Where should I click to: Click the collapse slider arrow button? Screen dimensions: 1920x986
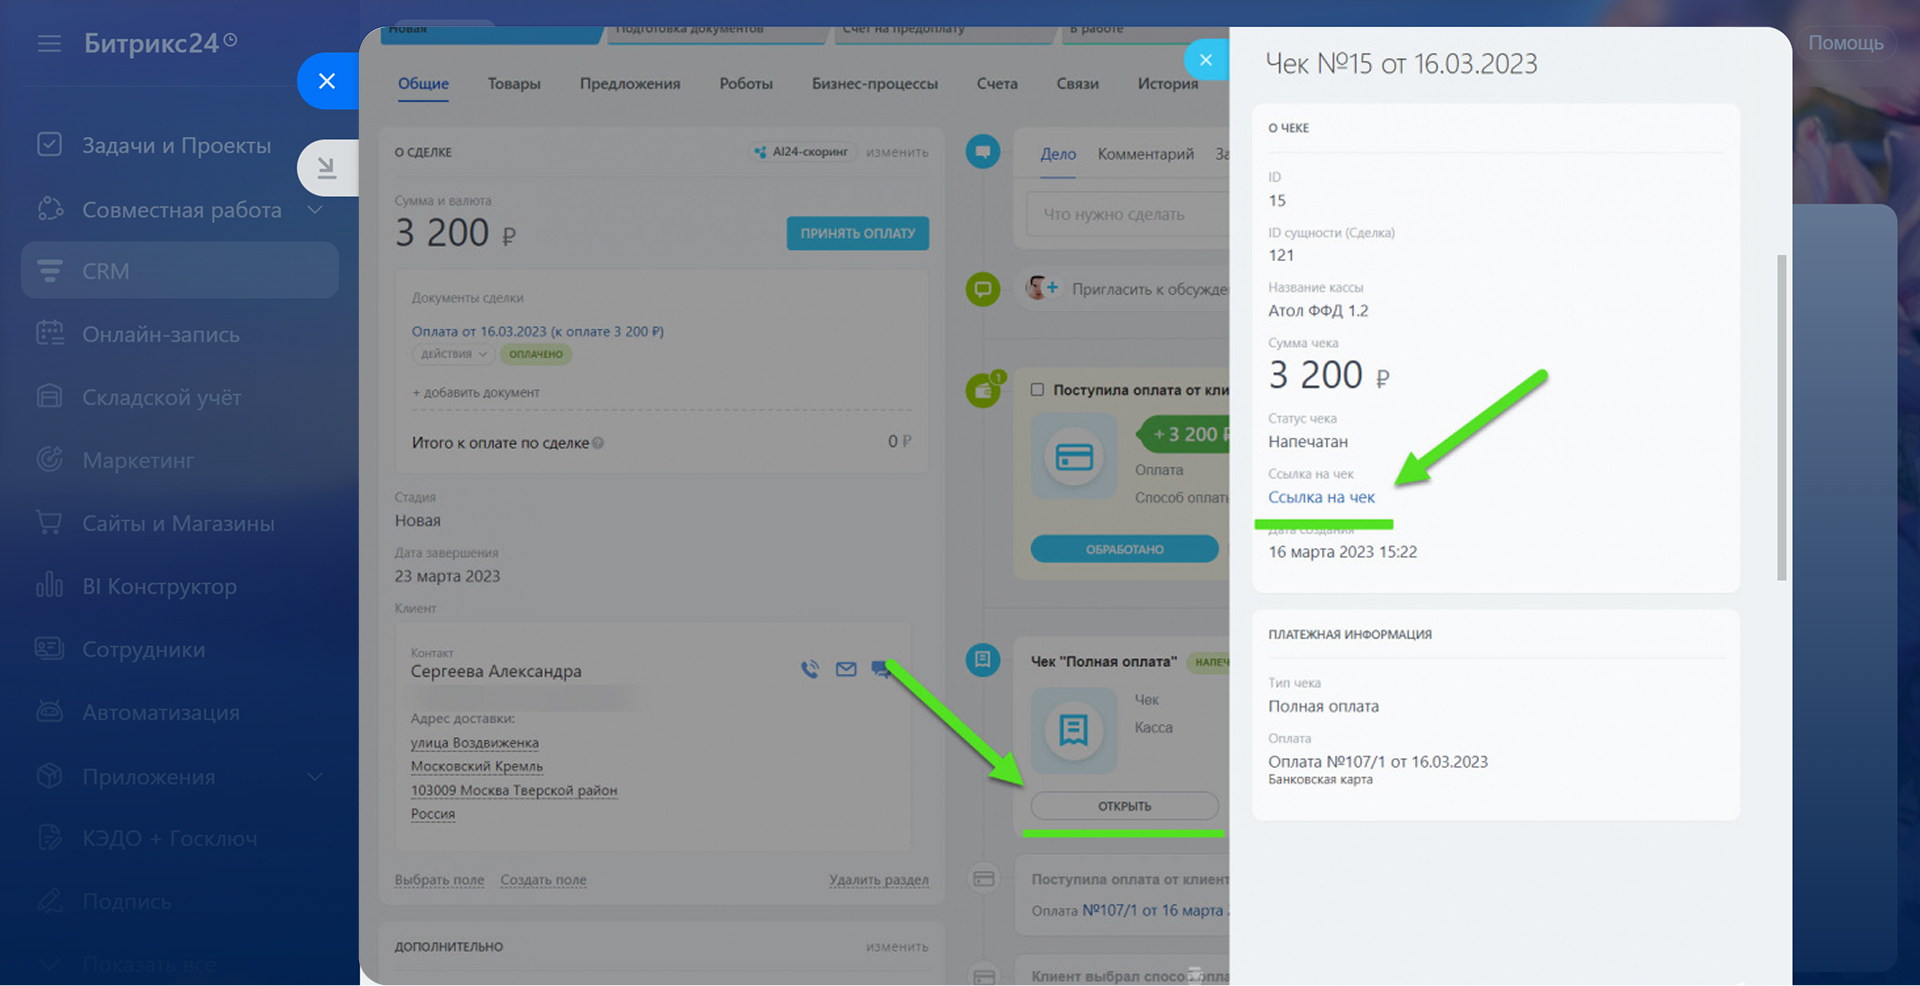point(327,168)
